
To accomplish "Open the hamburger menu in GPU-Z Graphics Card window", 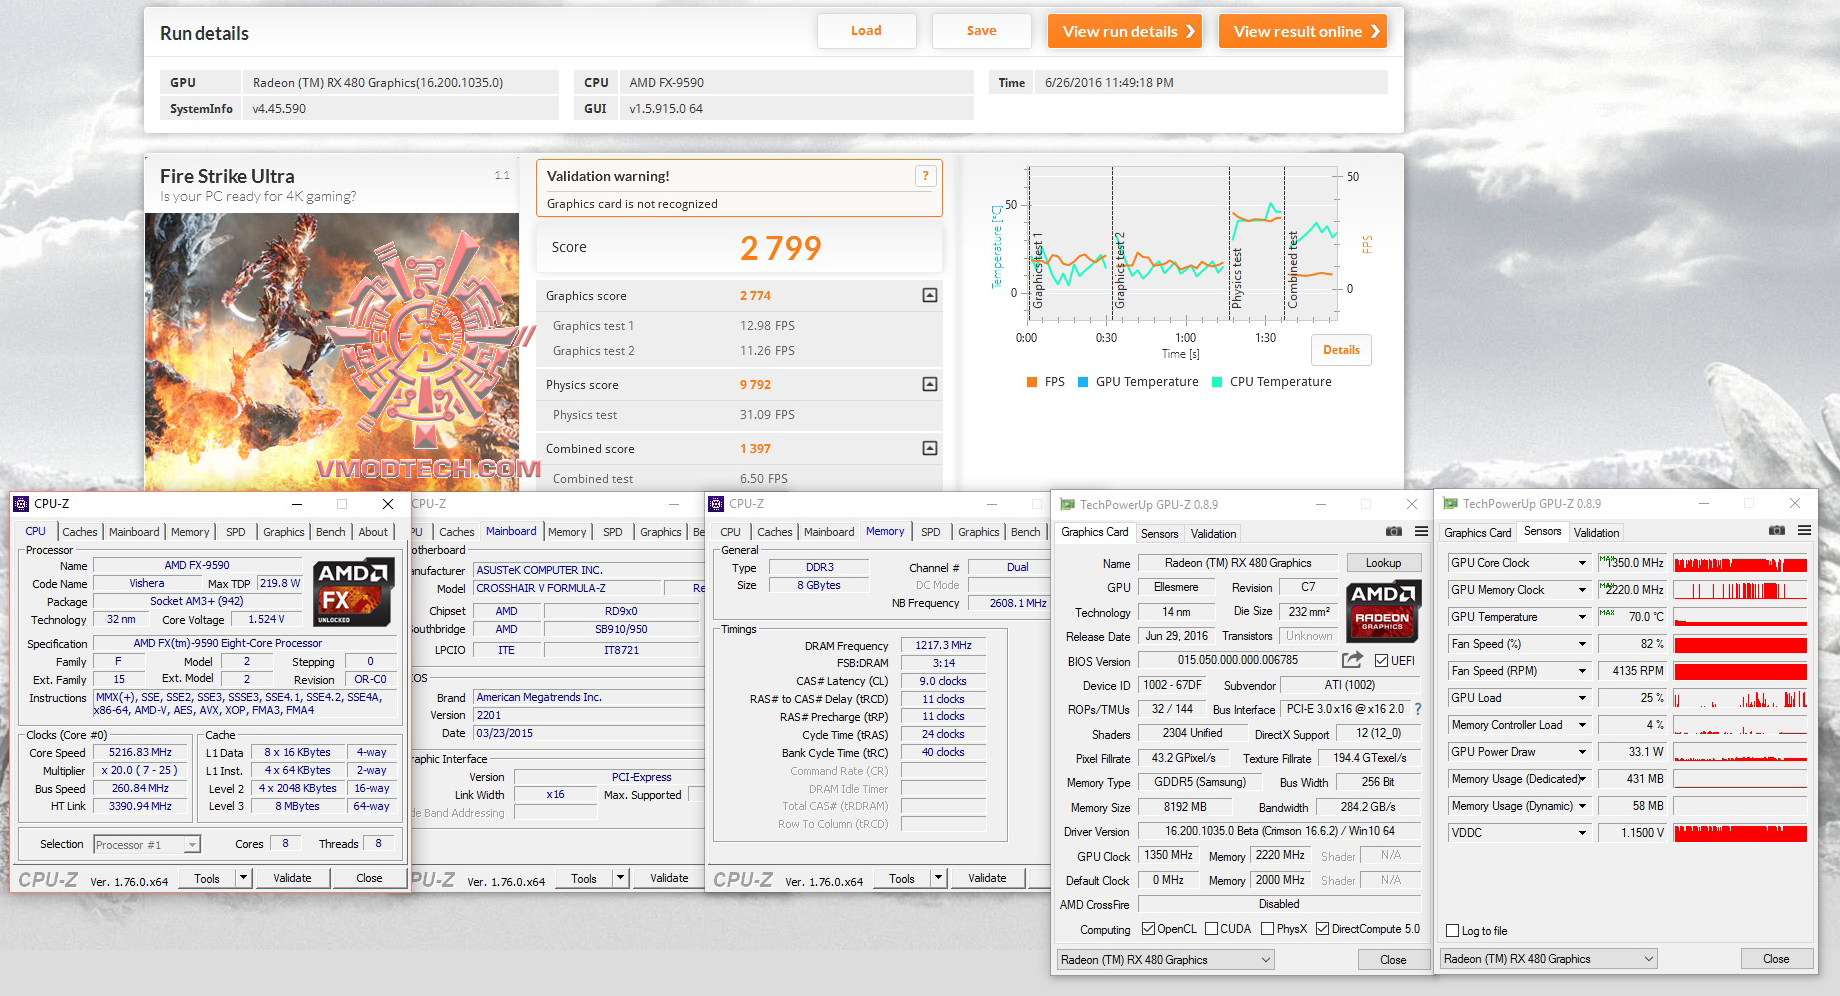I will pos(1421,532).
